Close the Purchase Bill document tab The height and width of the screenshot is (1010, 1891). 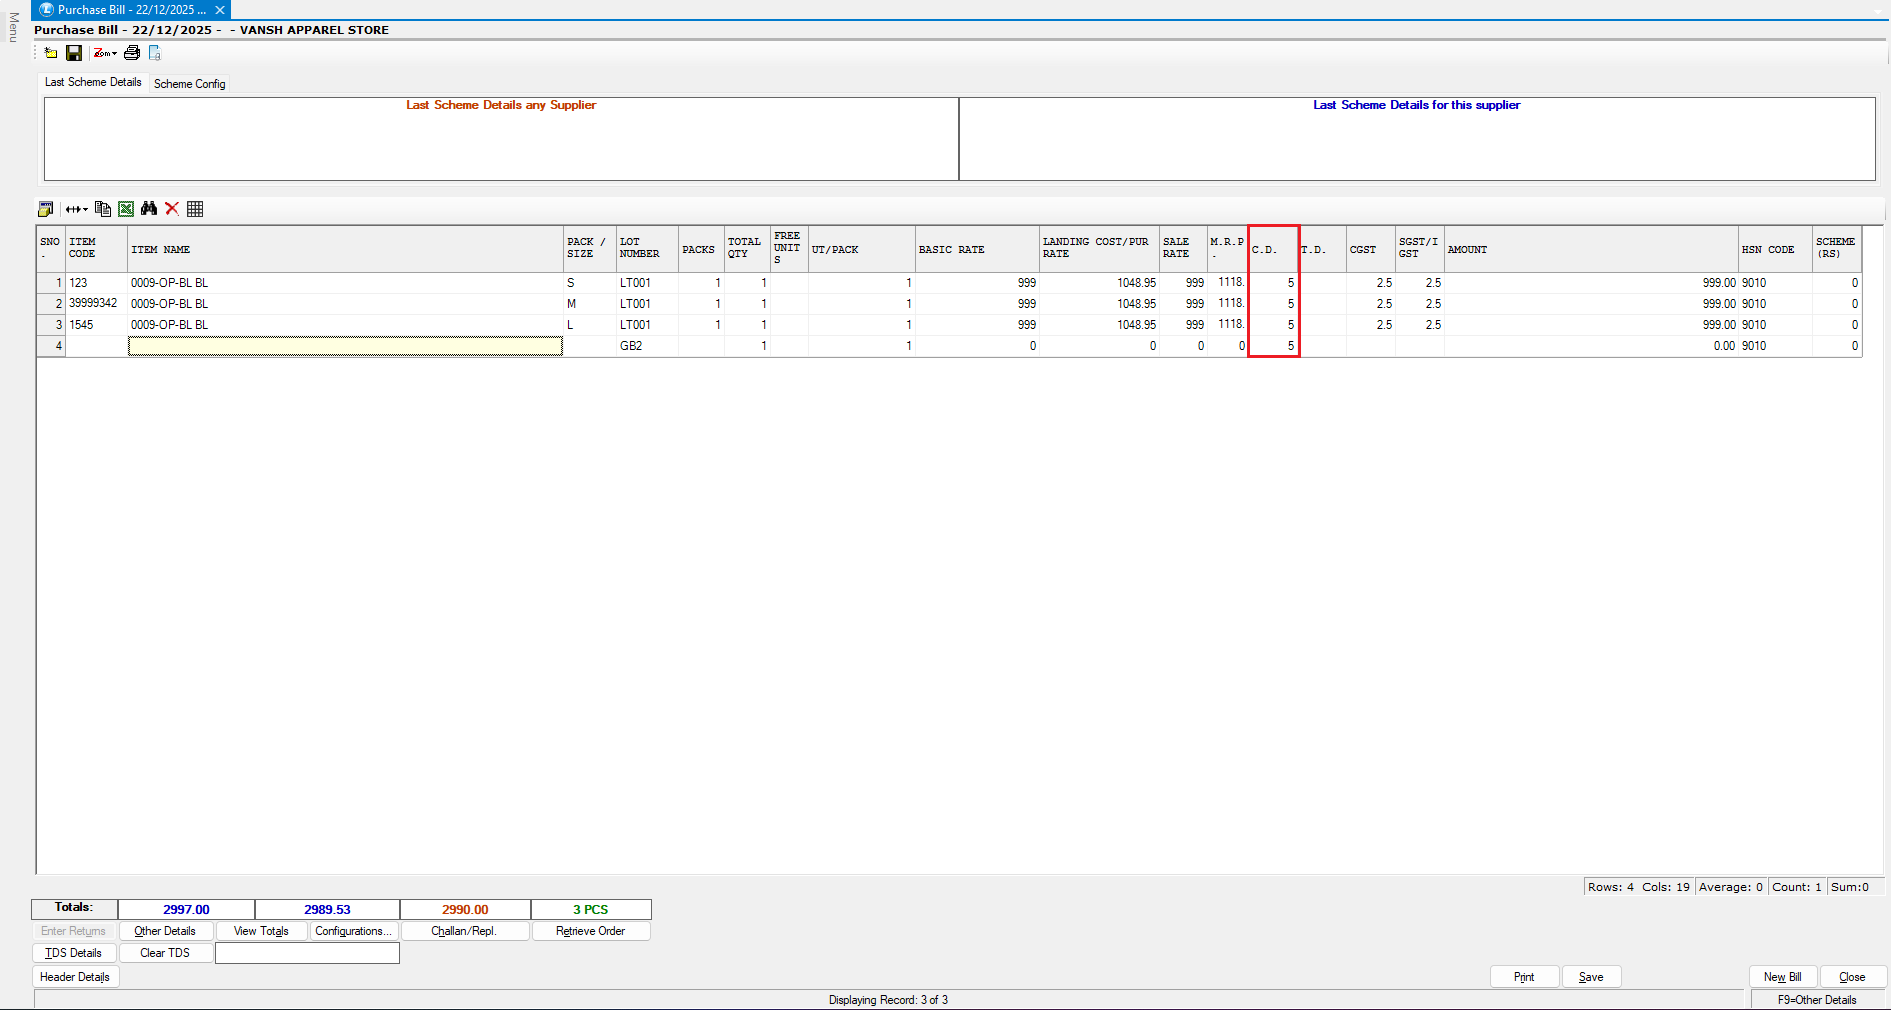[220, 10]
